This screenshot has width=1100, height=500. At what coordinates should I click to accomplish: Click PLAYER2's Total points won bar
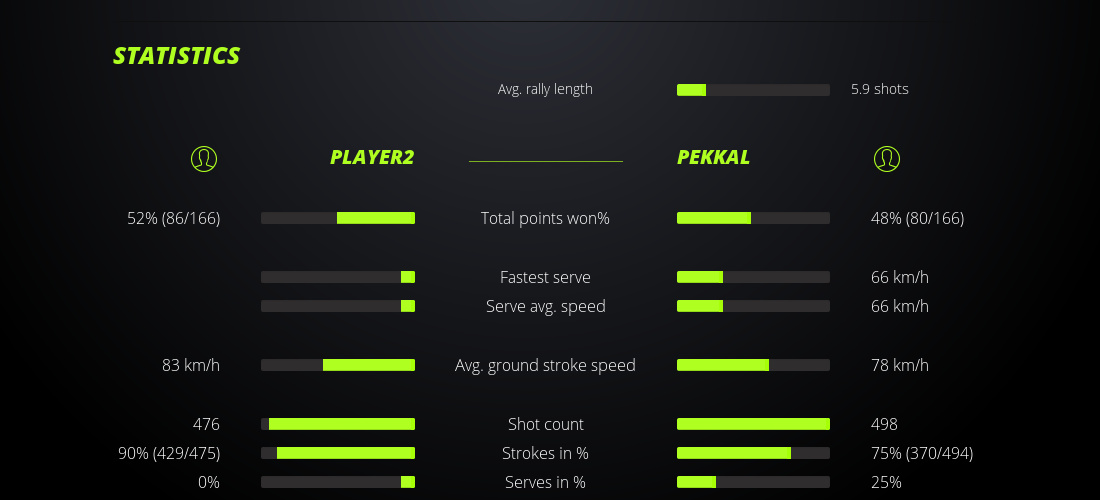[338, 218]
